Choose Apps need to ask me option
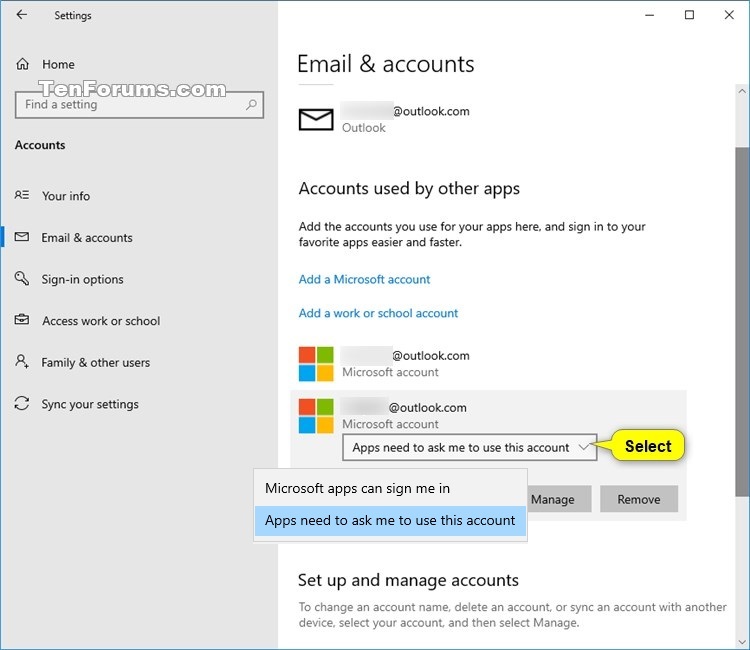750x650 pixels. (390, 520)
